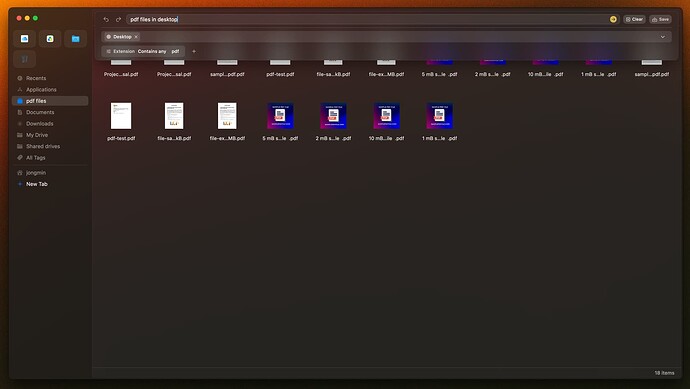The height and width of the screenshot is (389, 690).
Task: Open the Google Drive source icon
Action: click(50, 39)
